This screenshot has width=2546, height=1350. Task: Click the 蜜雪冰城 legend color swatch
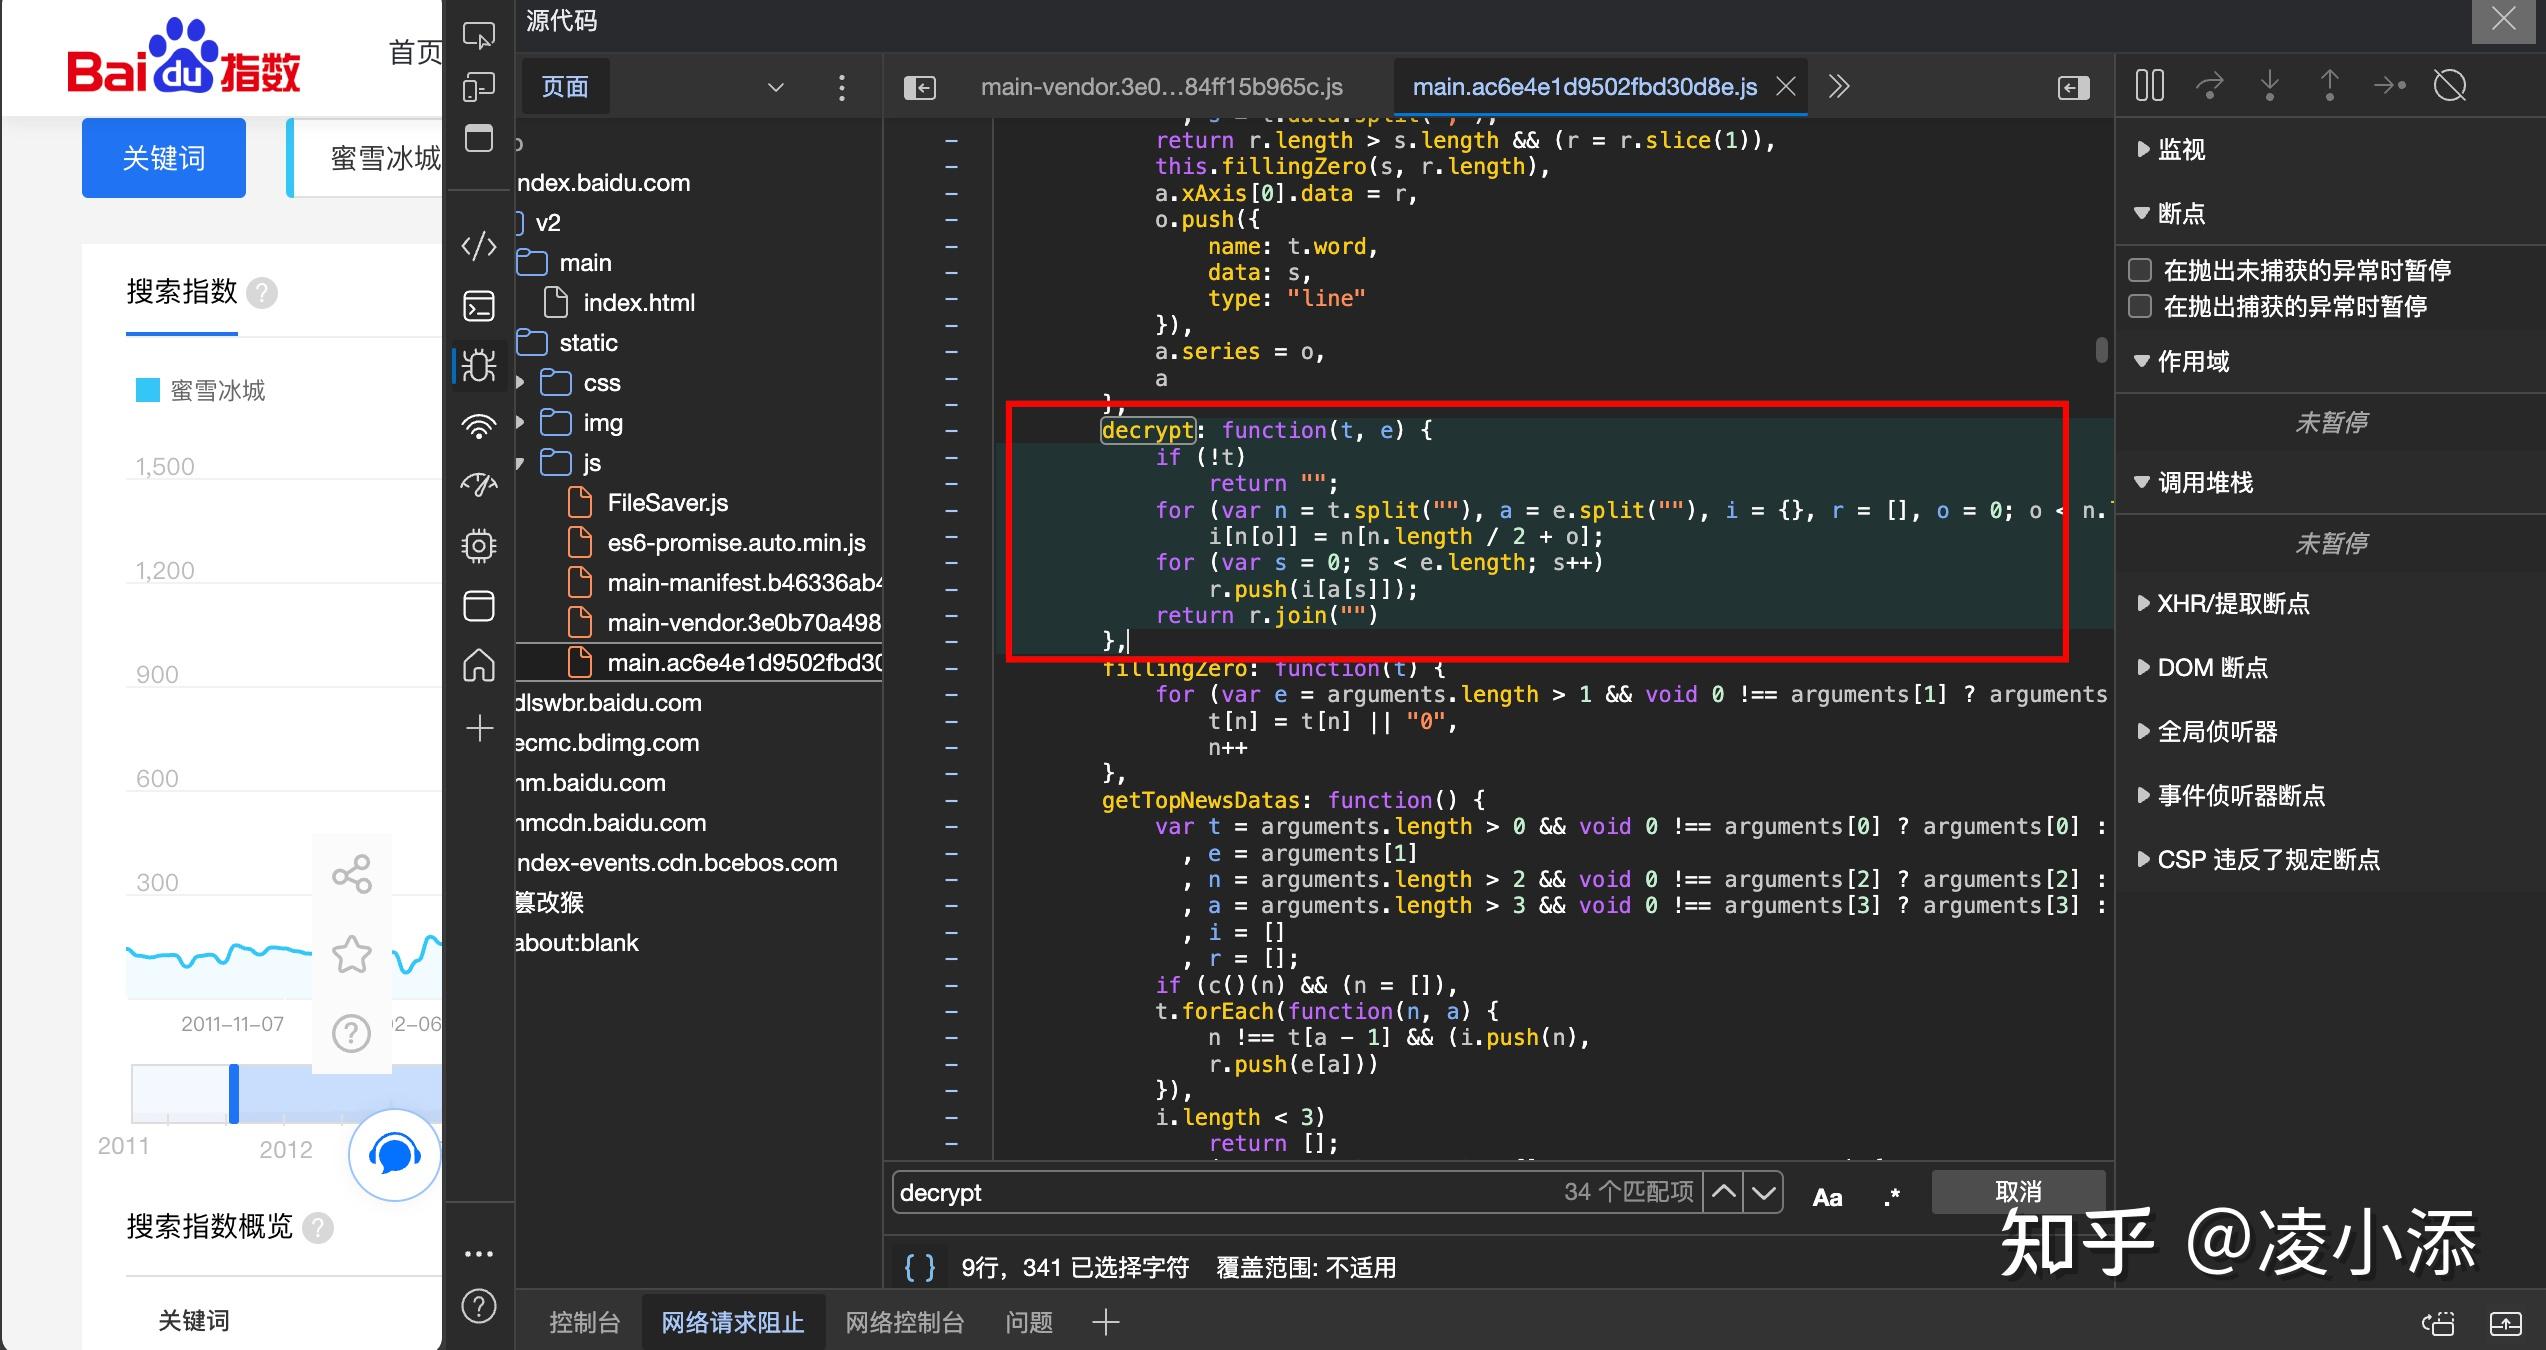[x=148, y=389]
